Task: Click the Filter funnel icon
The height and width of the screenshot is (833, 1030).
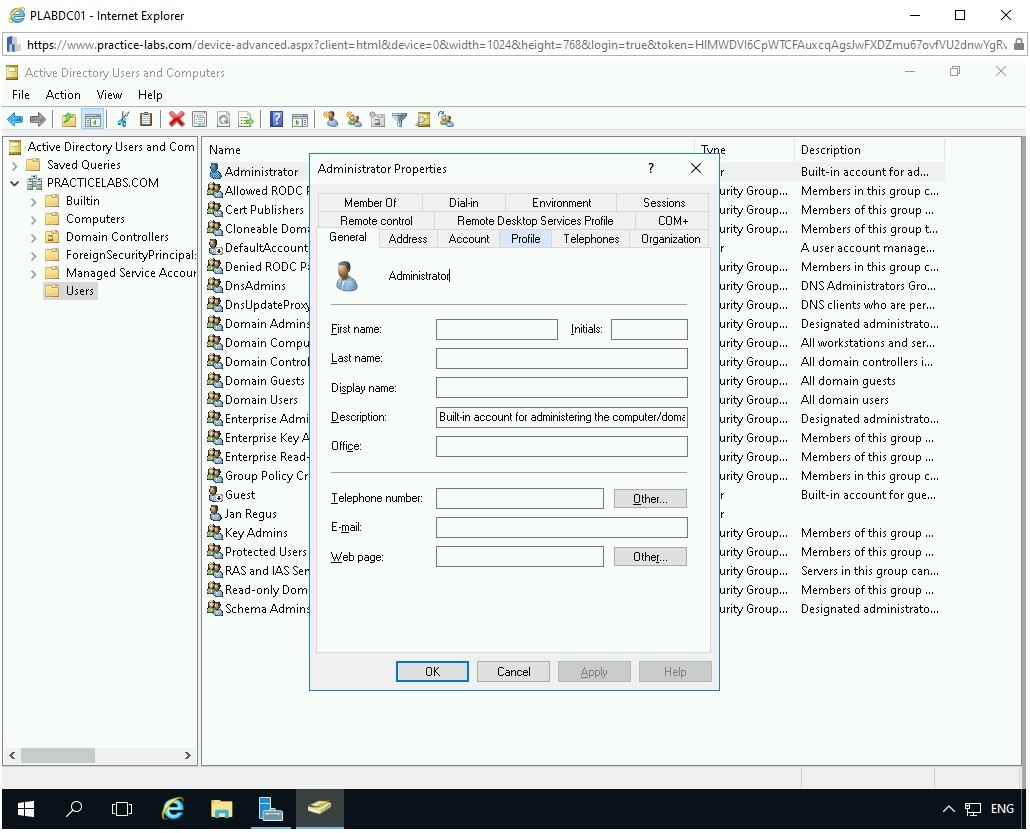Action: coord(399,120)
